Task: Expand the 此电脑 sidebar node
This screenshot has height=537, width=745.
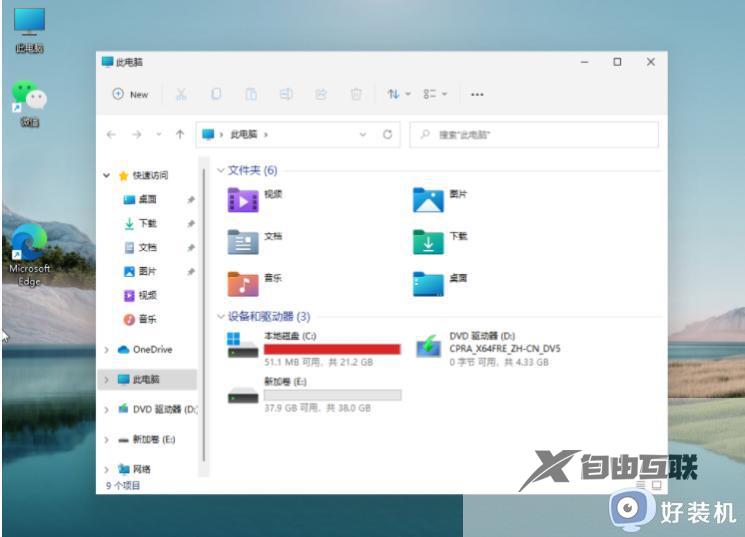Action: [106, 380]
